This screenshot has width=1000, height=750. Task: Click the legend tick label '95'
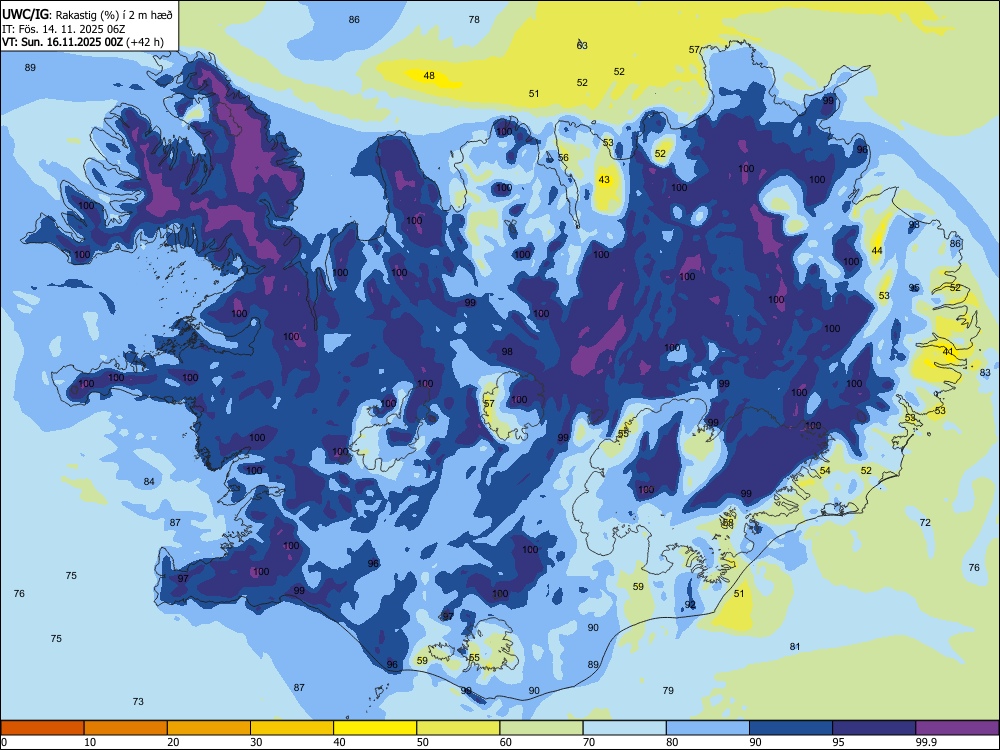point(838,742)
